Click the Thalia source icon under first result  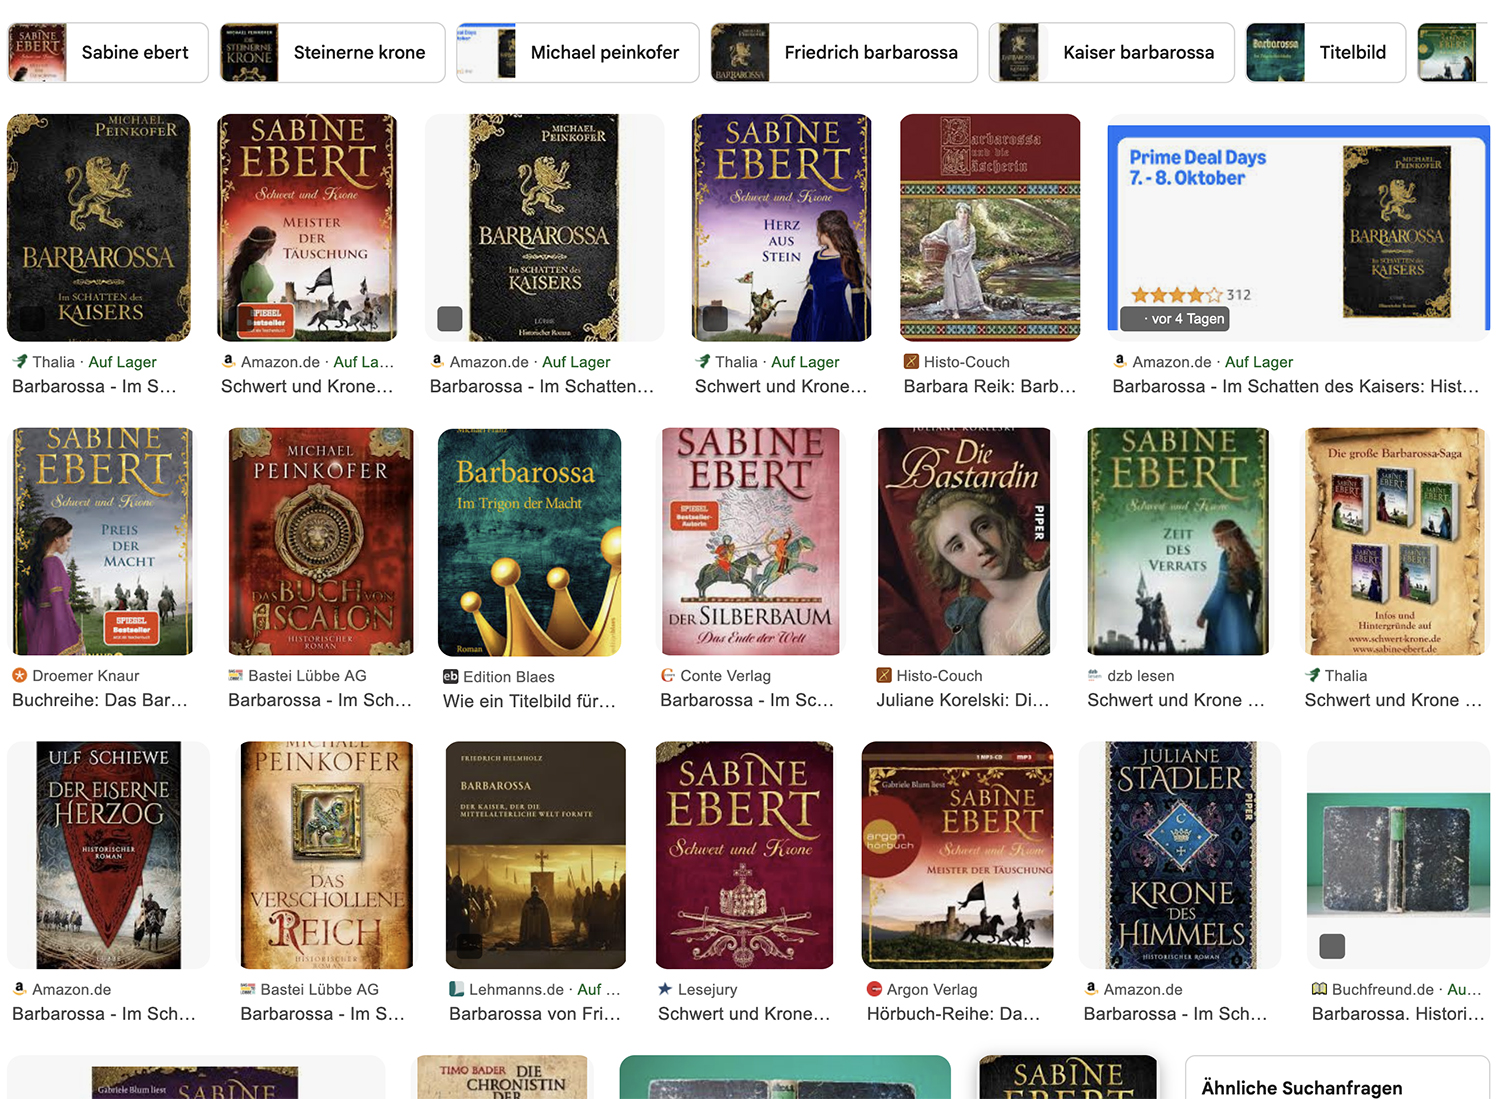pos(20,362)
